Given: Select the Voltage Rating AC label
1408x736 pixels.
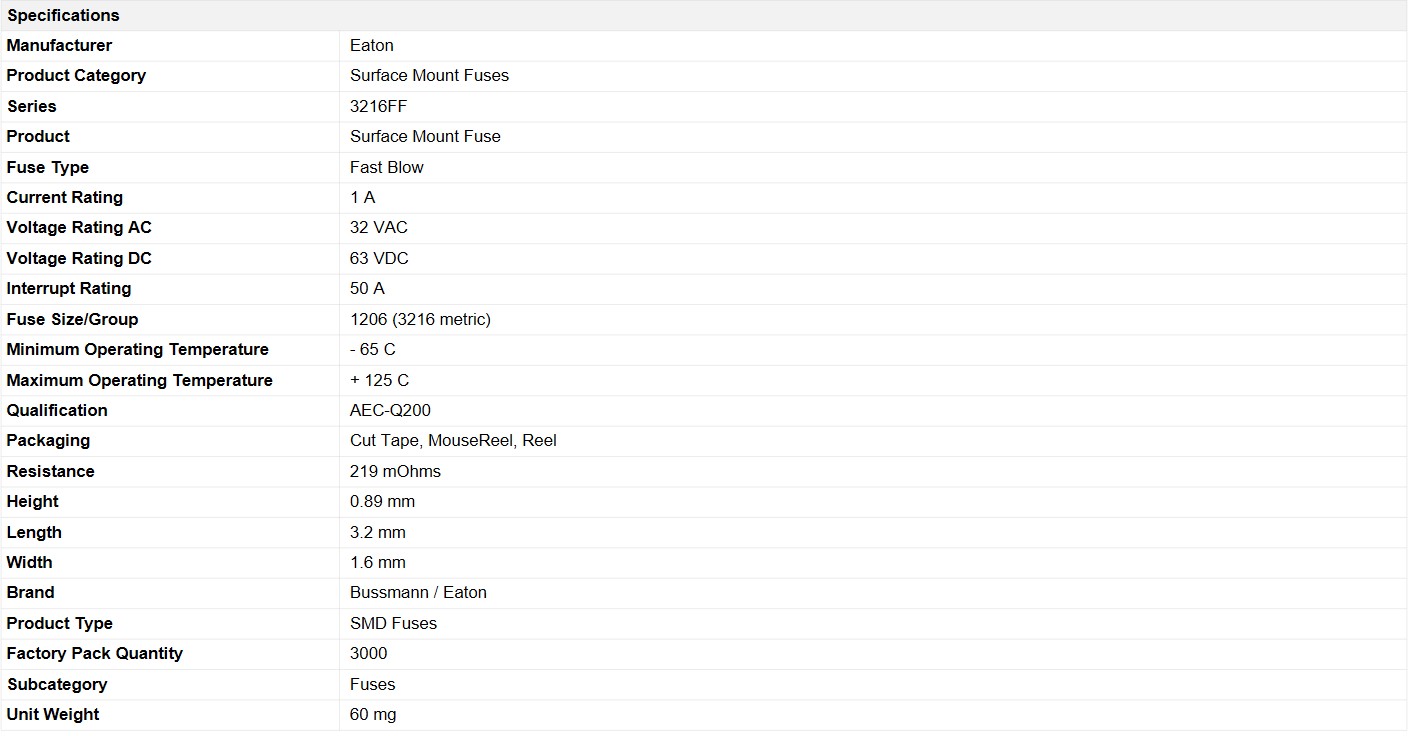Looking at the screenshot, I should pyautogui.click(x=79, y=228).
